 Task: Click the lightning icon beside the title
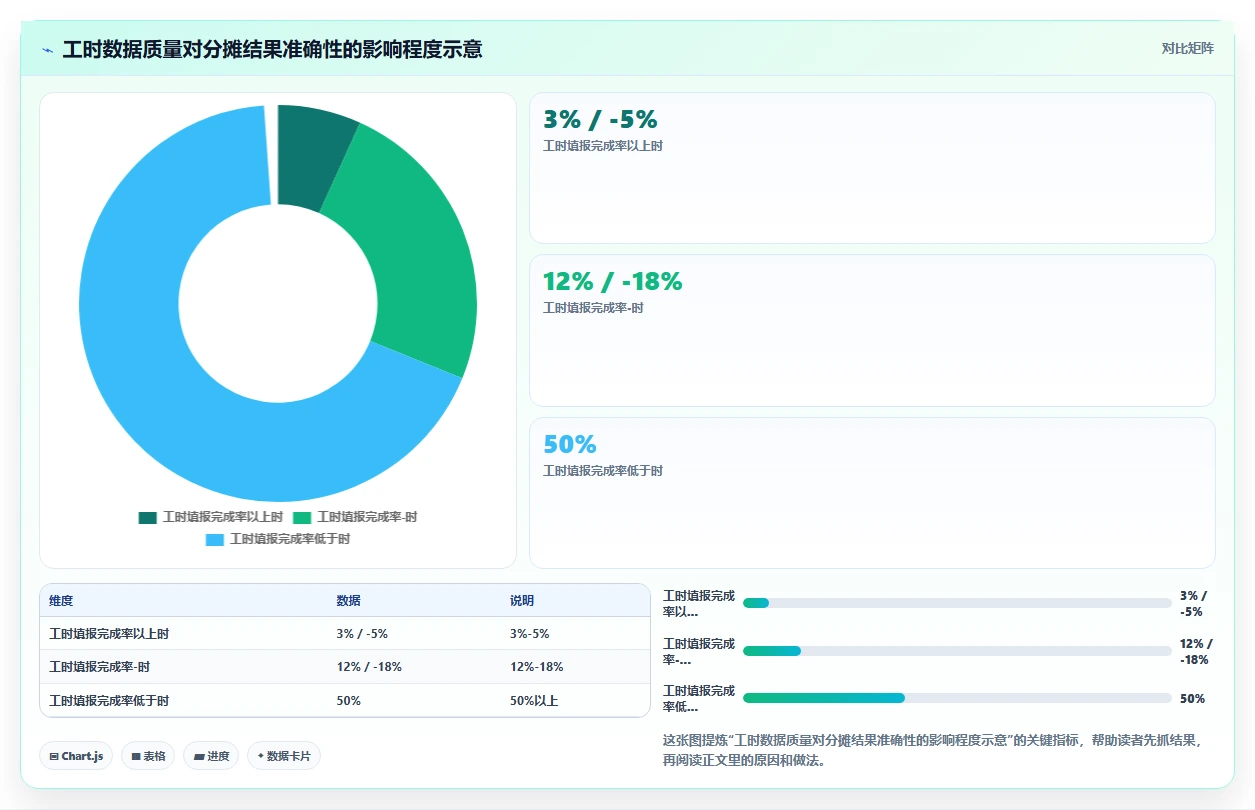pos(48,49)
